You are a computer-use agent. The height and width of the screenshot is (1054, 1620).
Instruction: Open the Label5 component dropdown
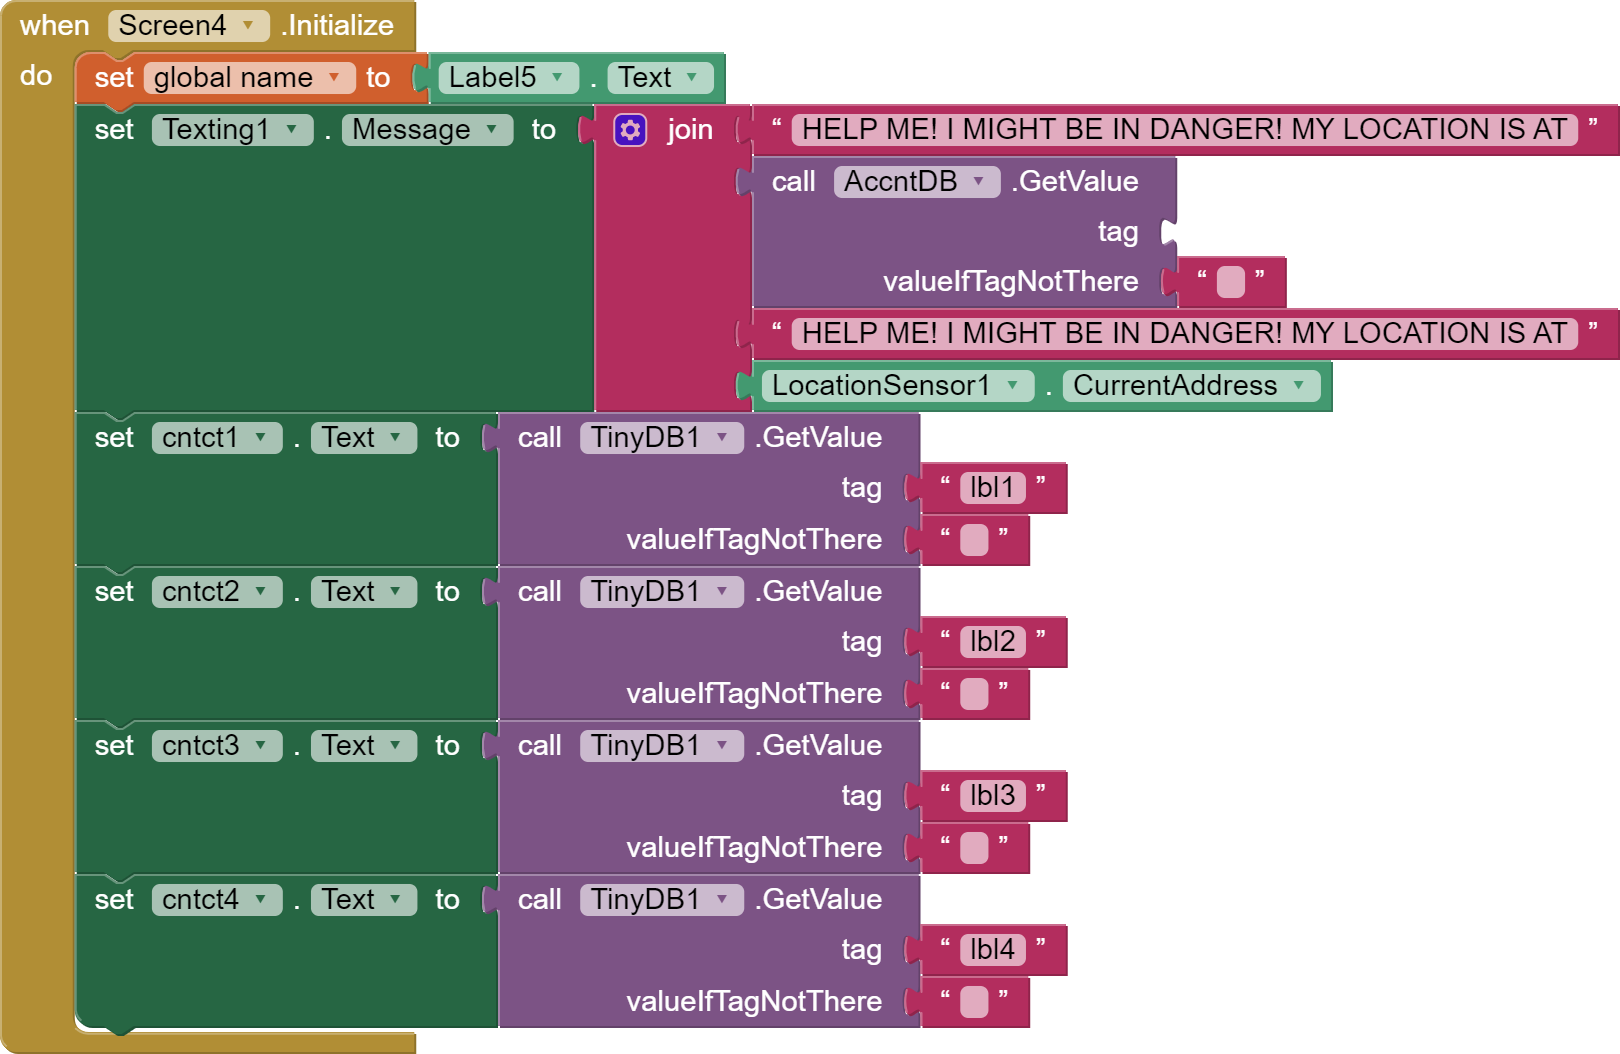508,78
